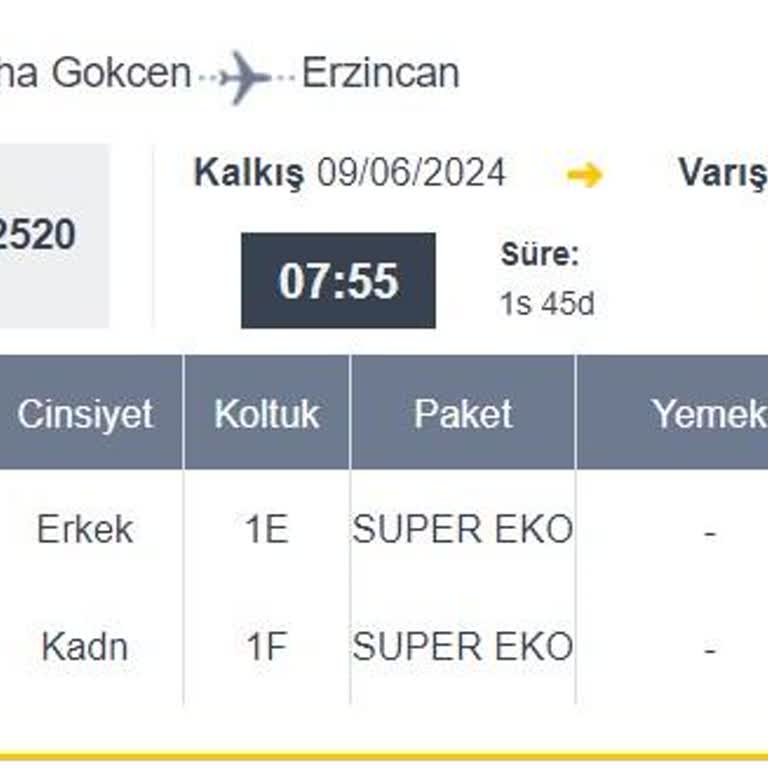768x768 pixels.
Task: Click the Koltuk column header
Action: [267, 414]
